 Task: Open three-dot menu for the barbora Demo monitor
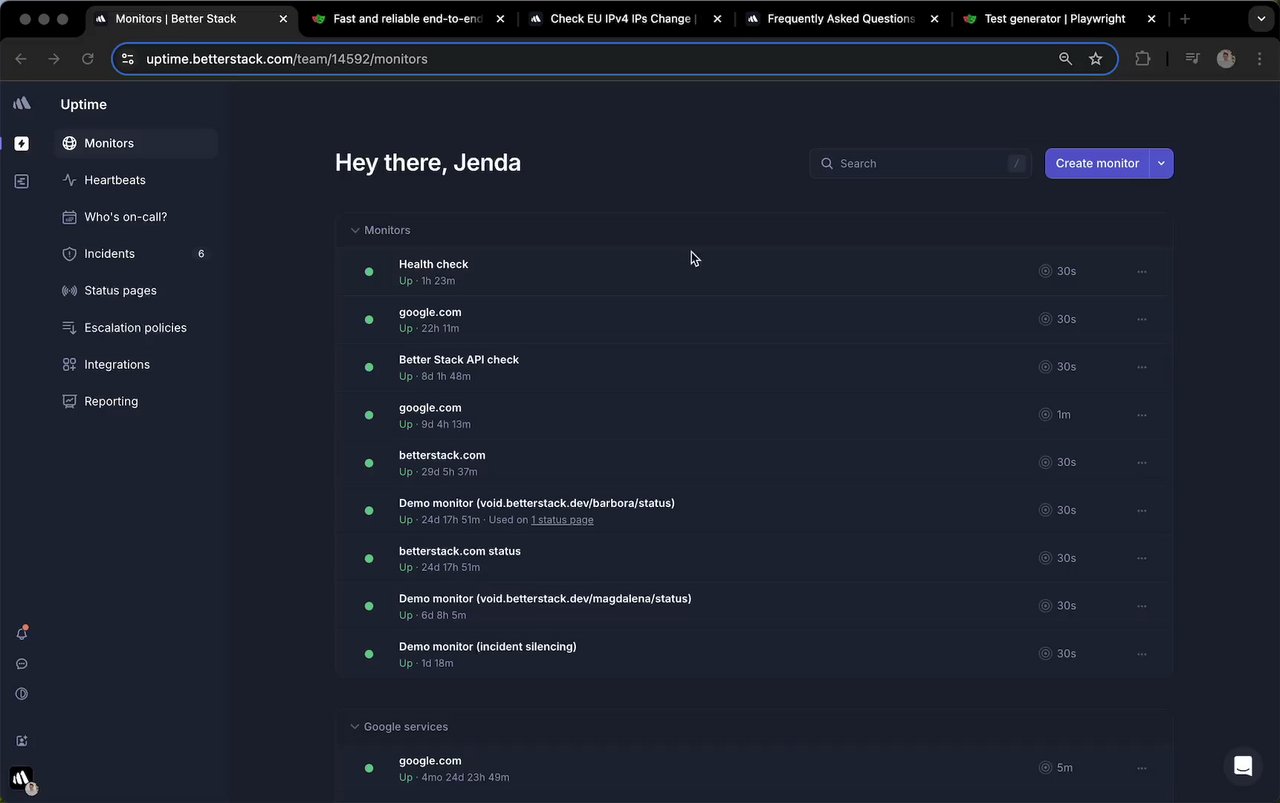coord(1142,511)
